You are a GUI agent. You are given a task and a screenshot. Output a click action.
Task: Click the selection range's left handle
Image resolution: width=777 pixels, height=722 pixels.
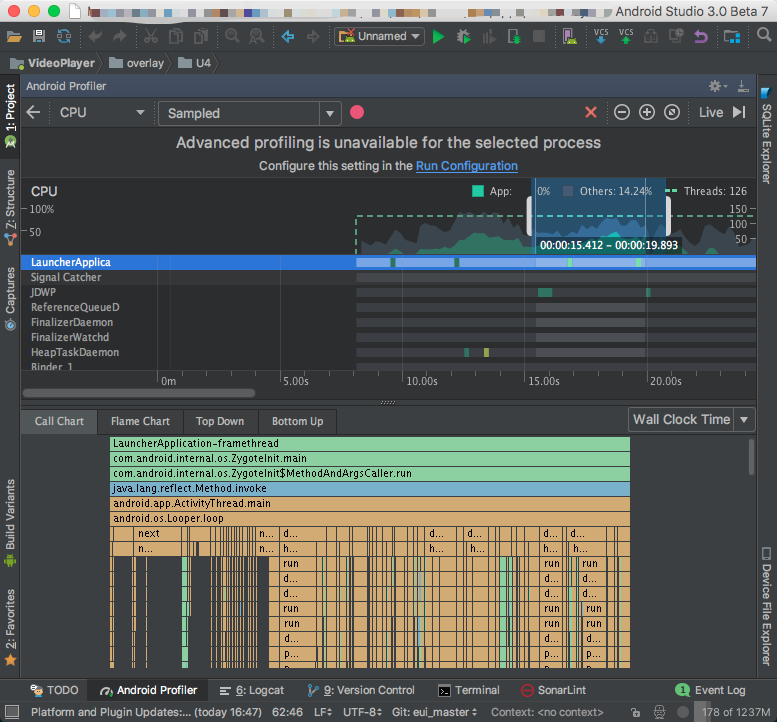tap(530, 216)
